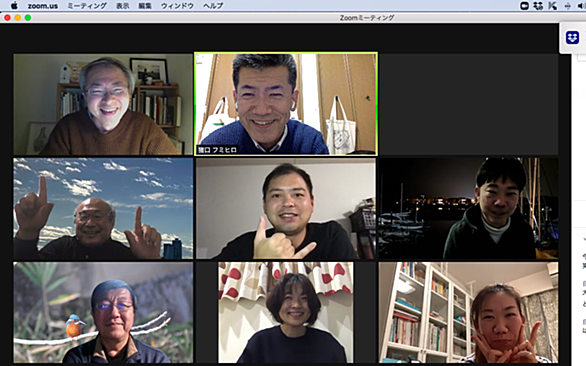Select the video of woman by polka-dot curtain
This screenshot has width=586, height=366.
286,312
